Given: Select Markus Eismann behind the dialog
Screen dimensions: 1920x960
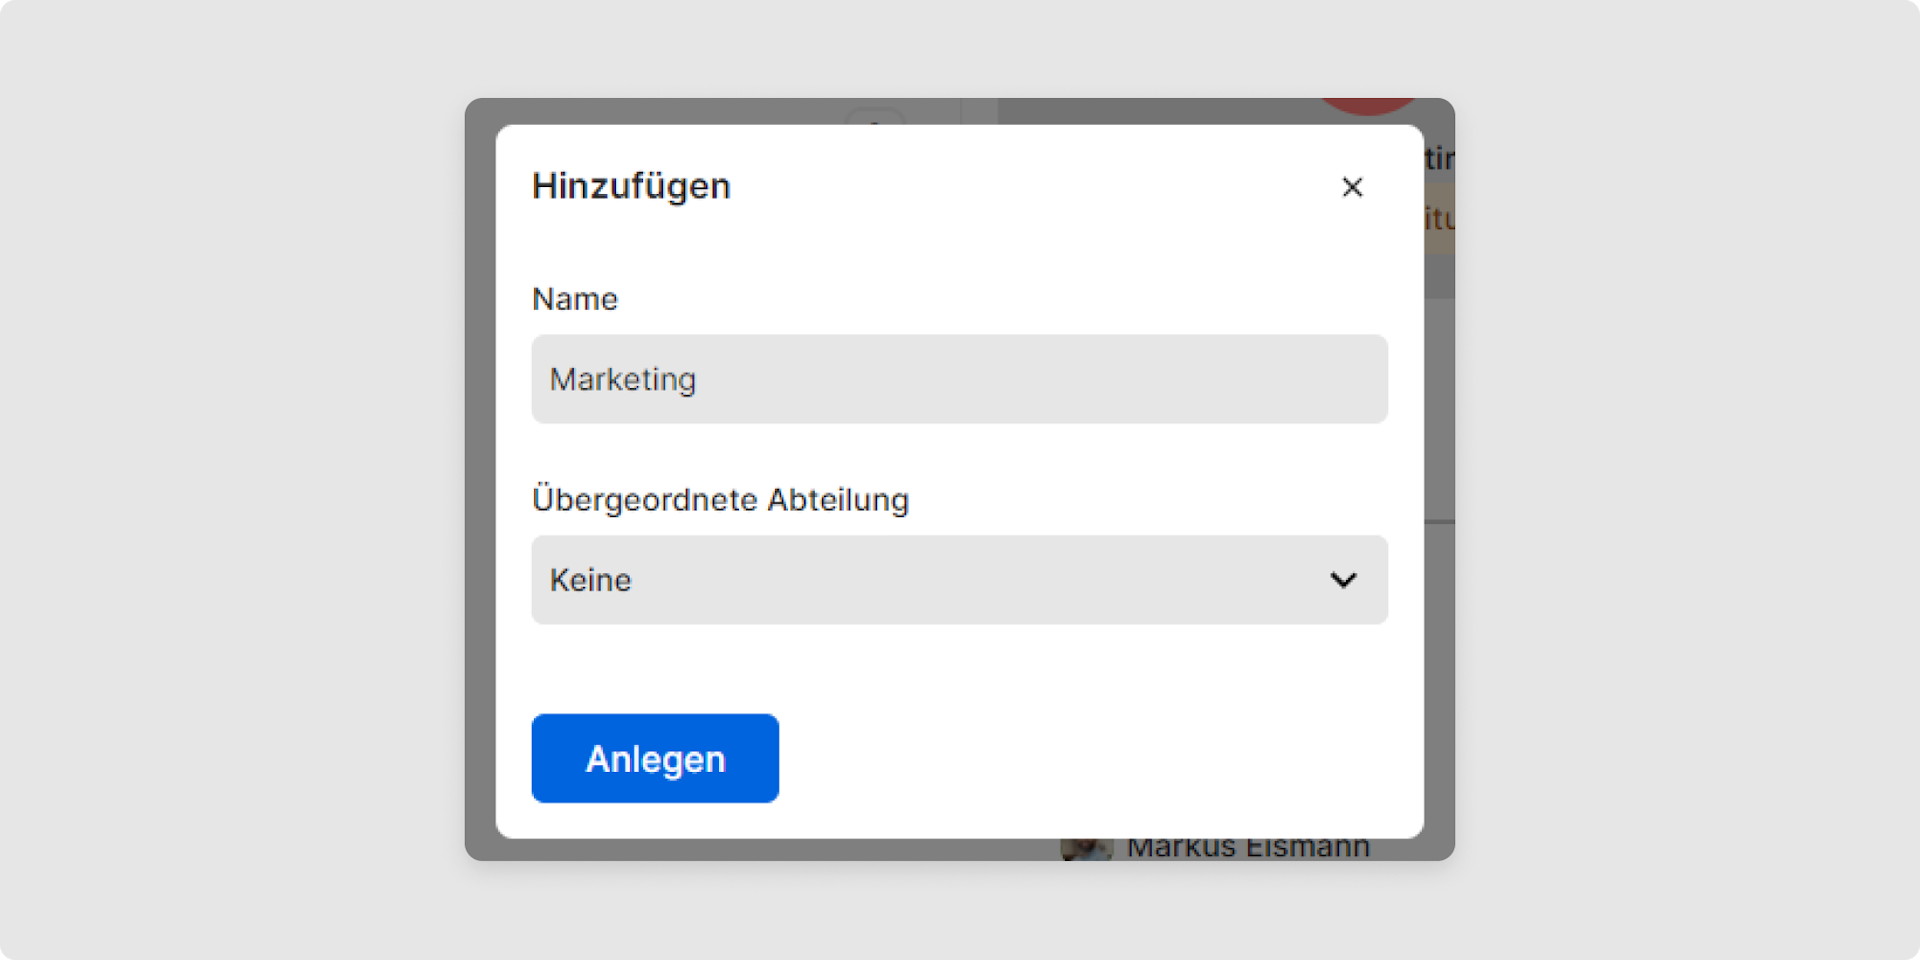Looking at the screenshot, I should pos(1247,849).
